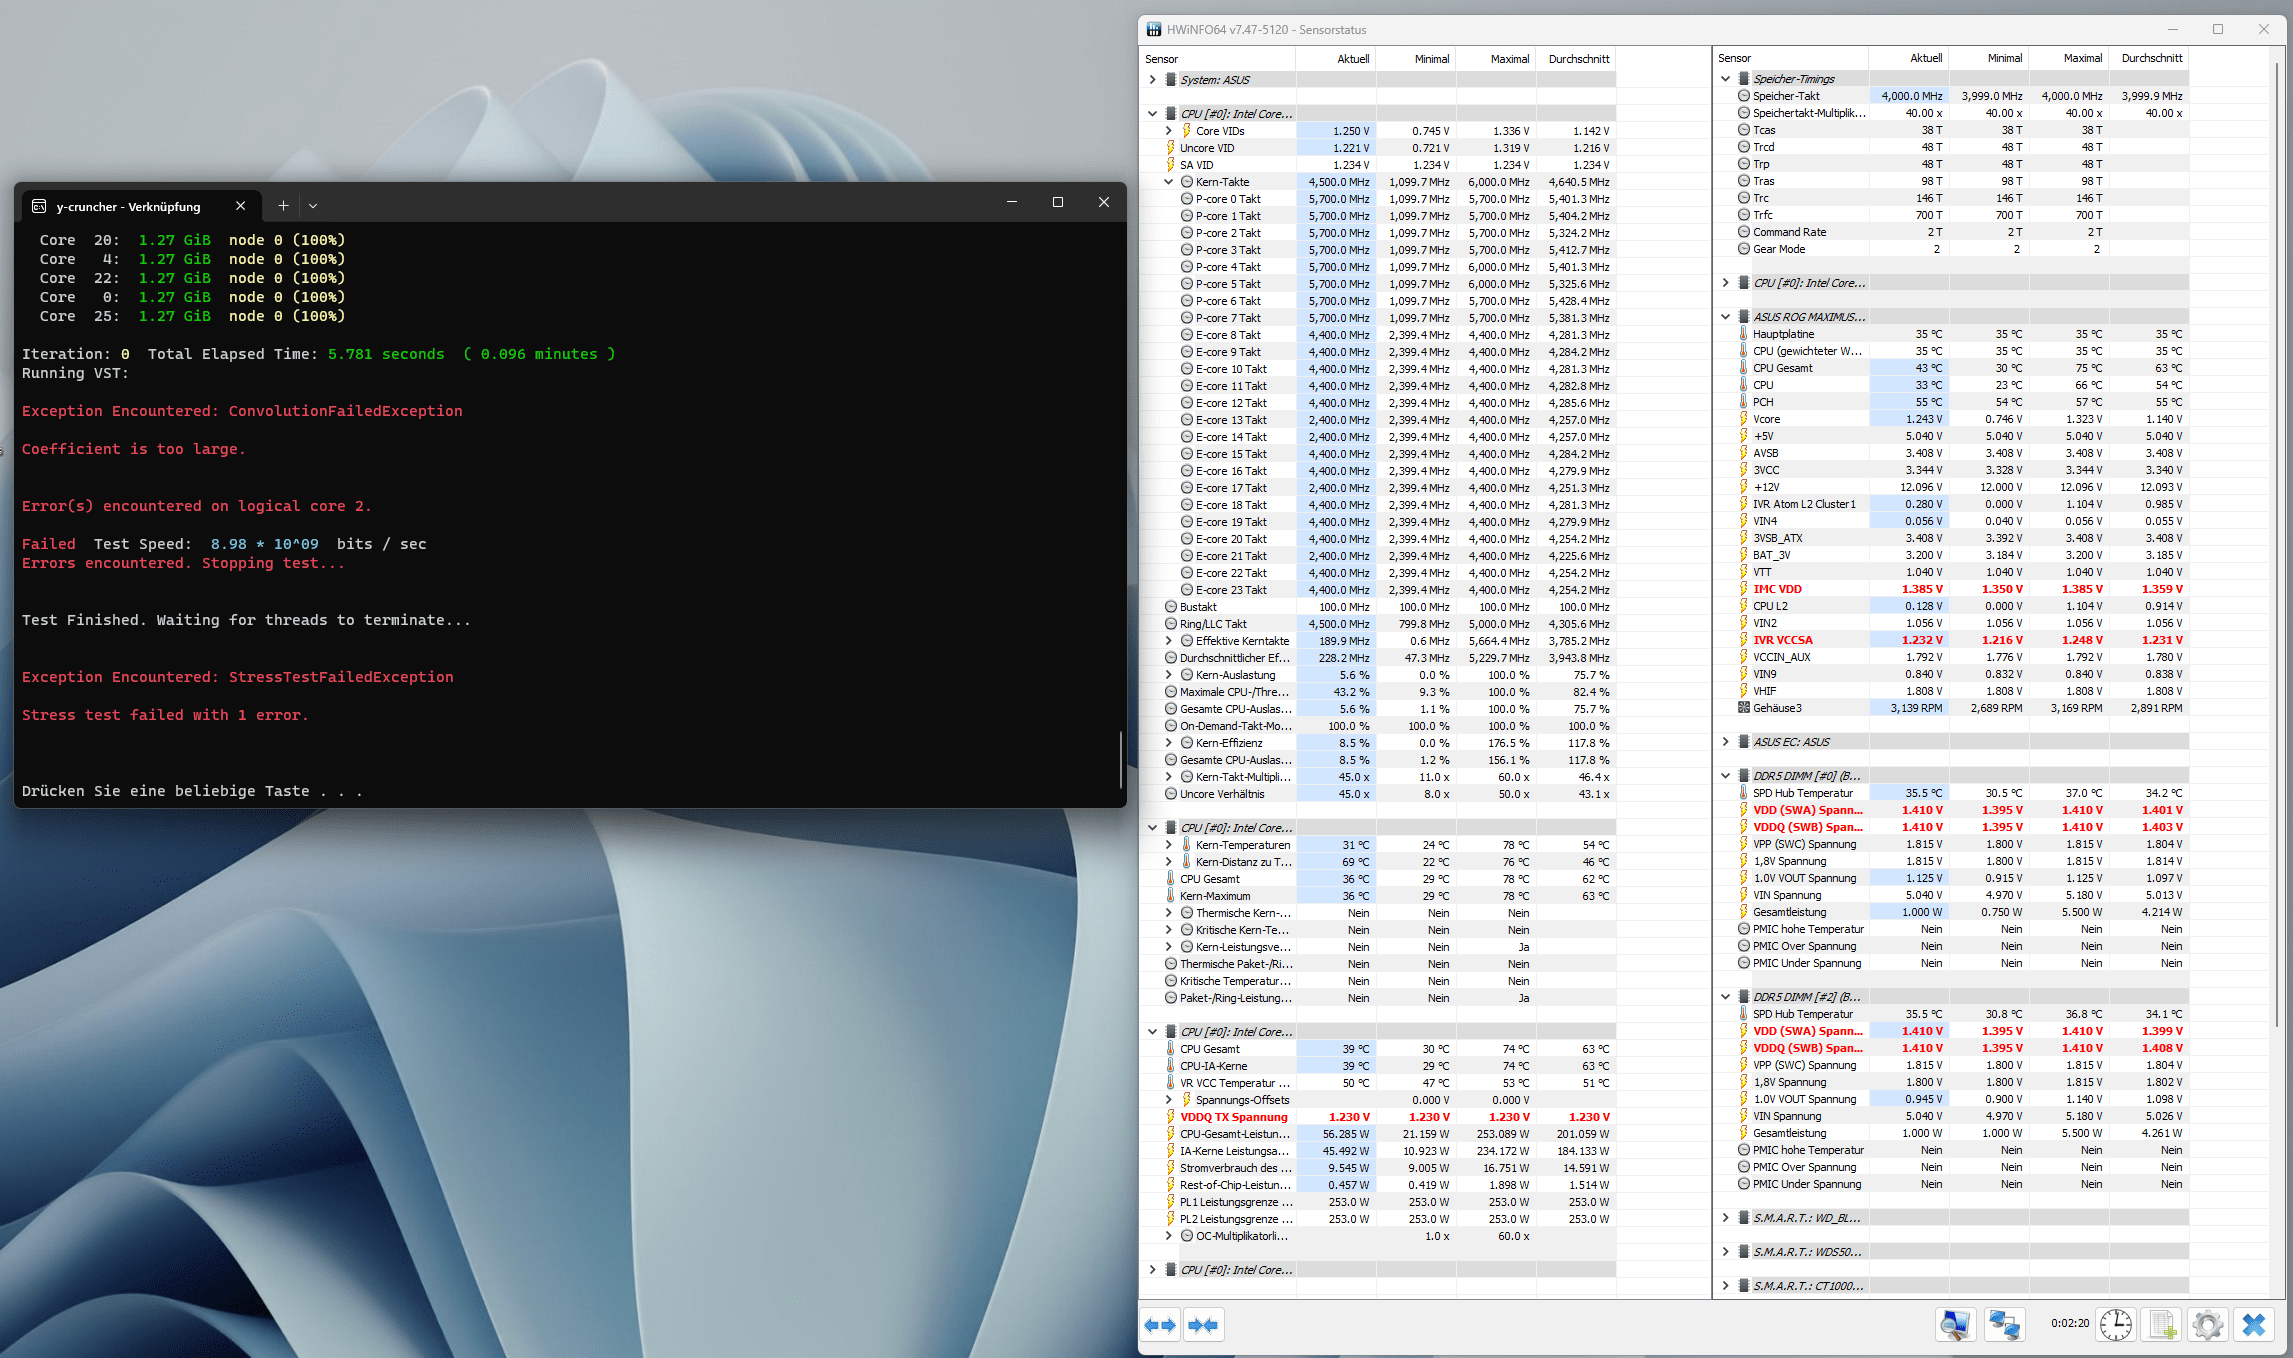Expand the ASUS EC: ASUS group
2293x1358 pixels.
1725,742
